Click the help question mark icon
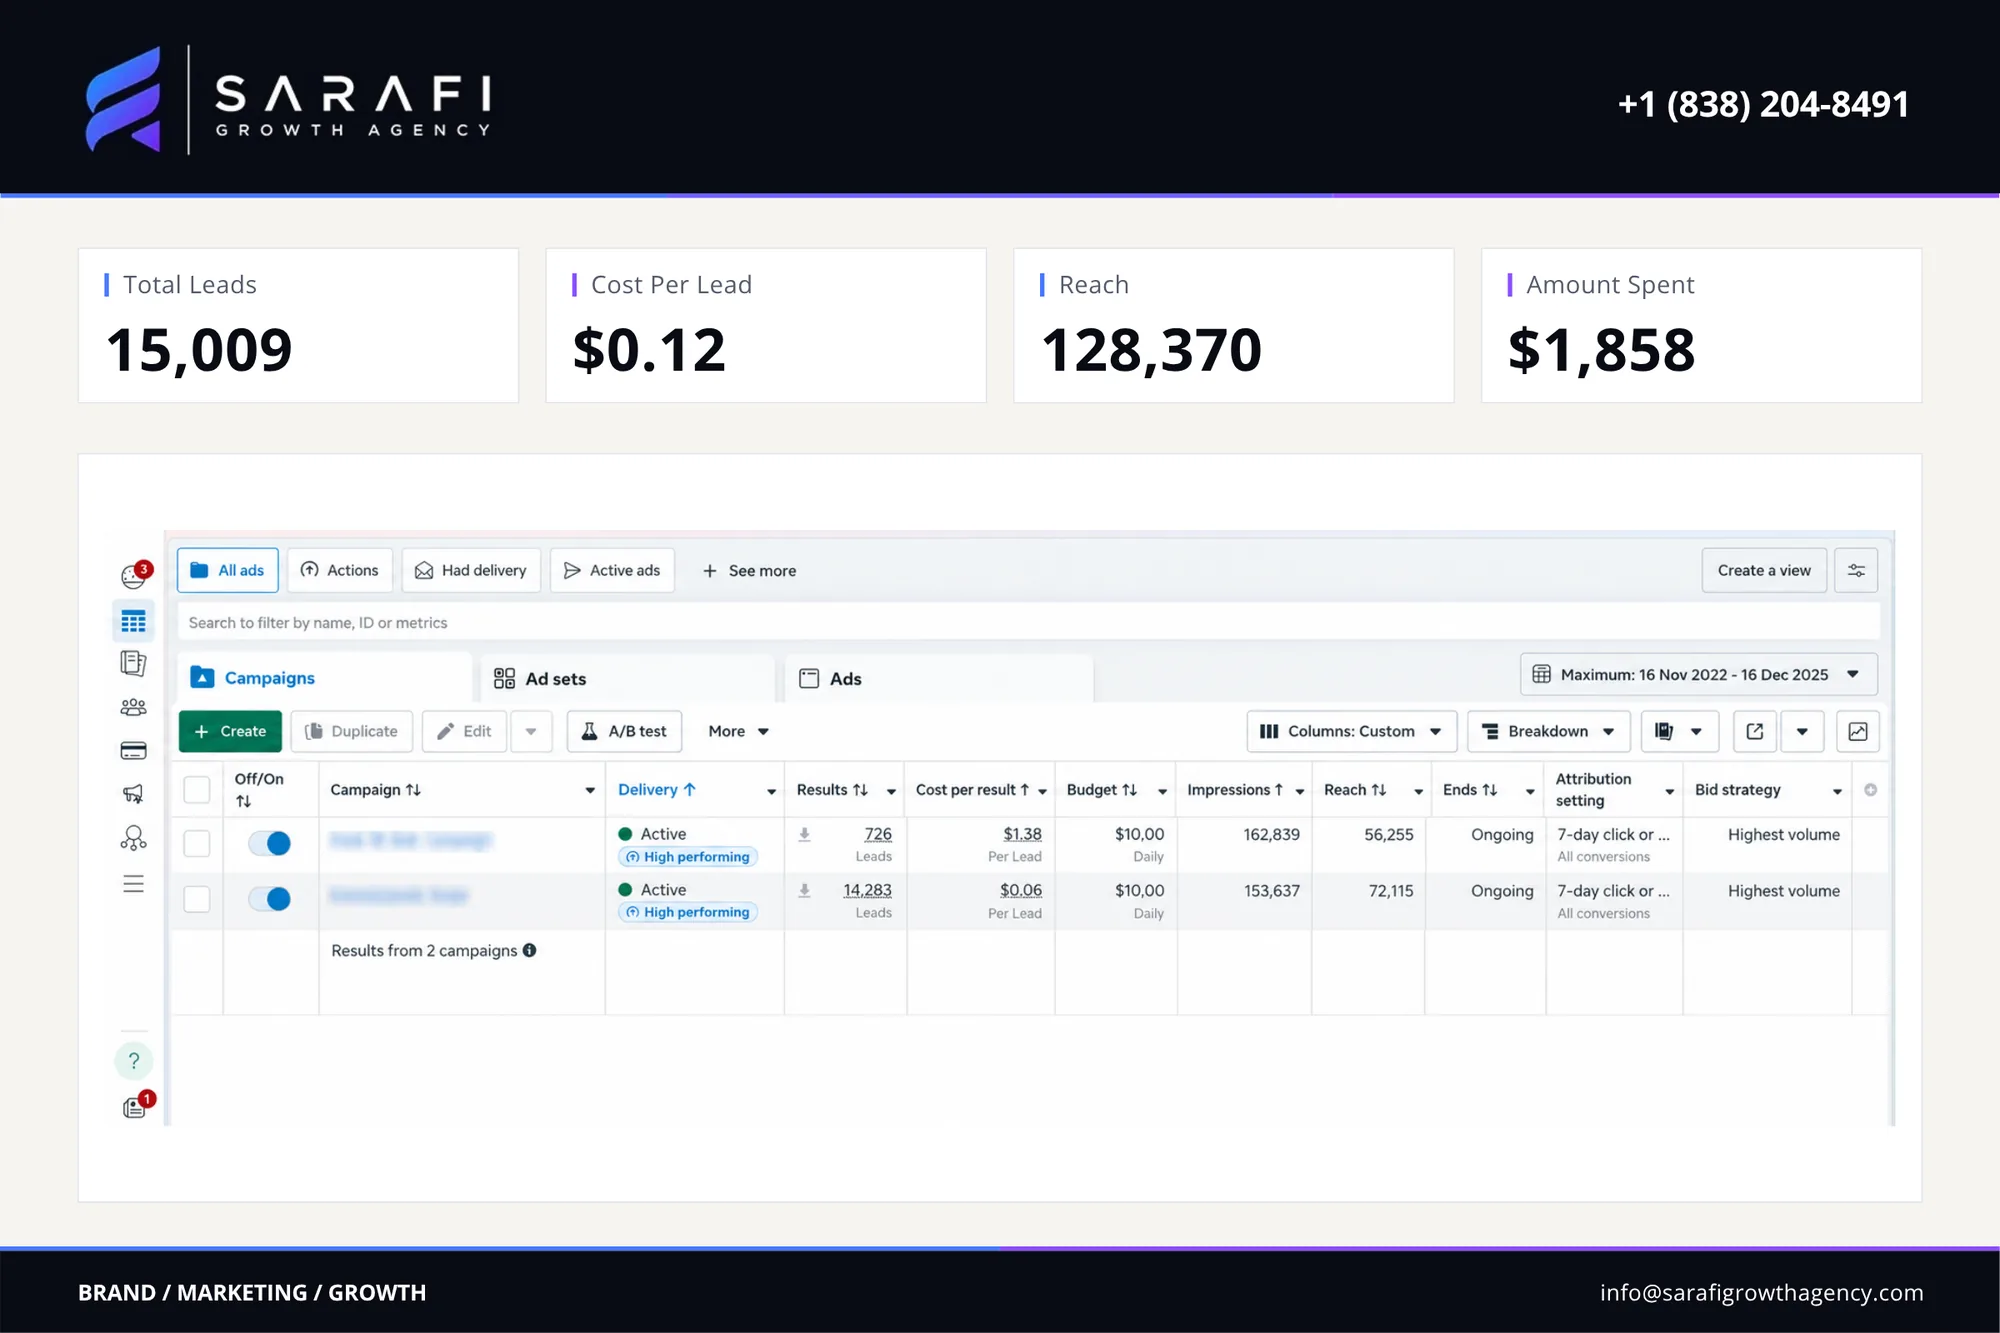This screenshot has height=1333, width=2000. tap(133, 1061)
